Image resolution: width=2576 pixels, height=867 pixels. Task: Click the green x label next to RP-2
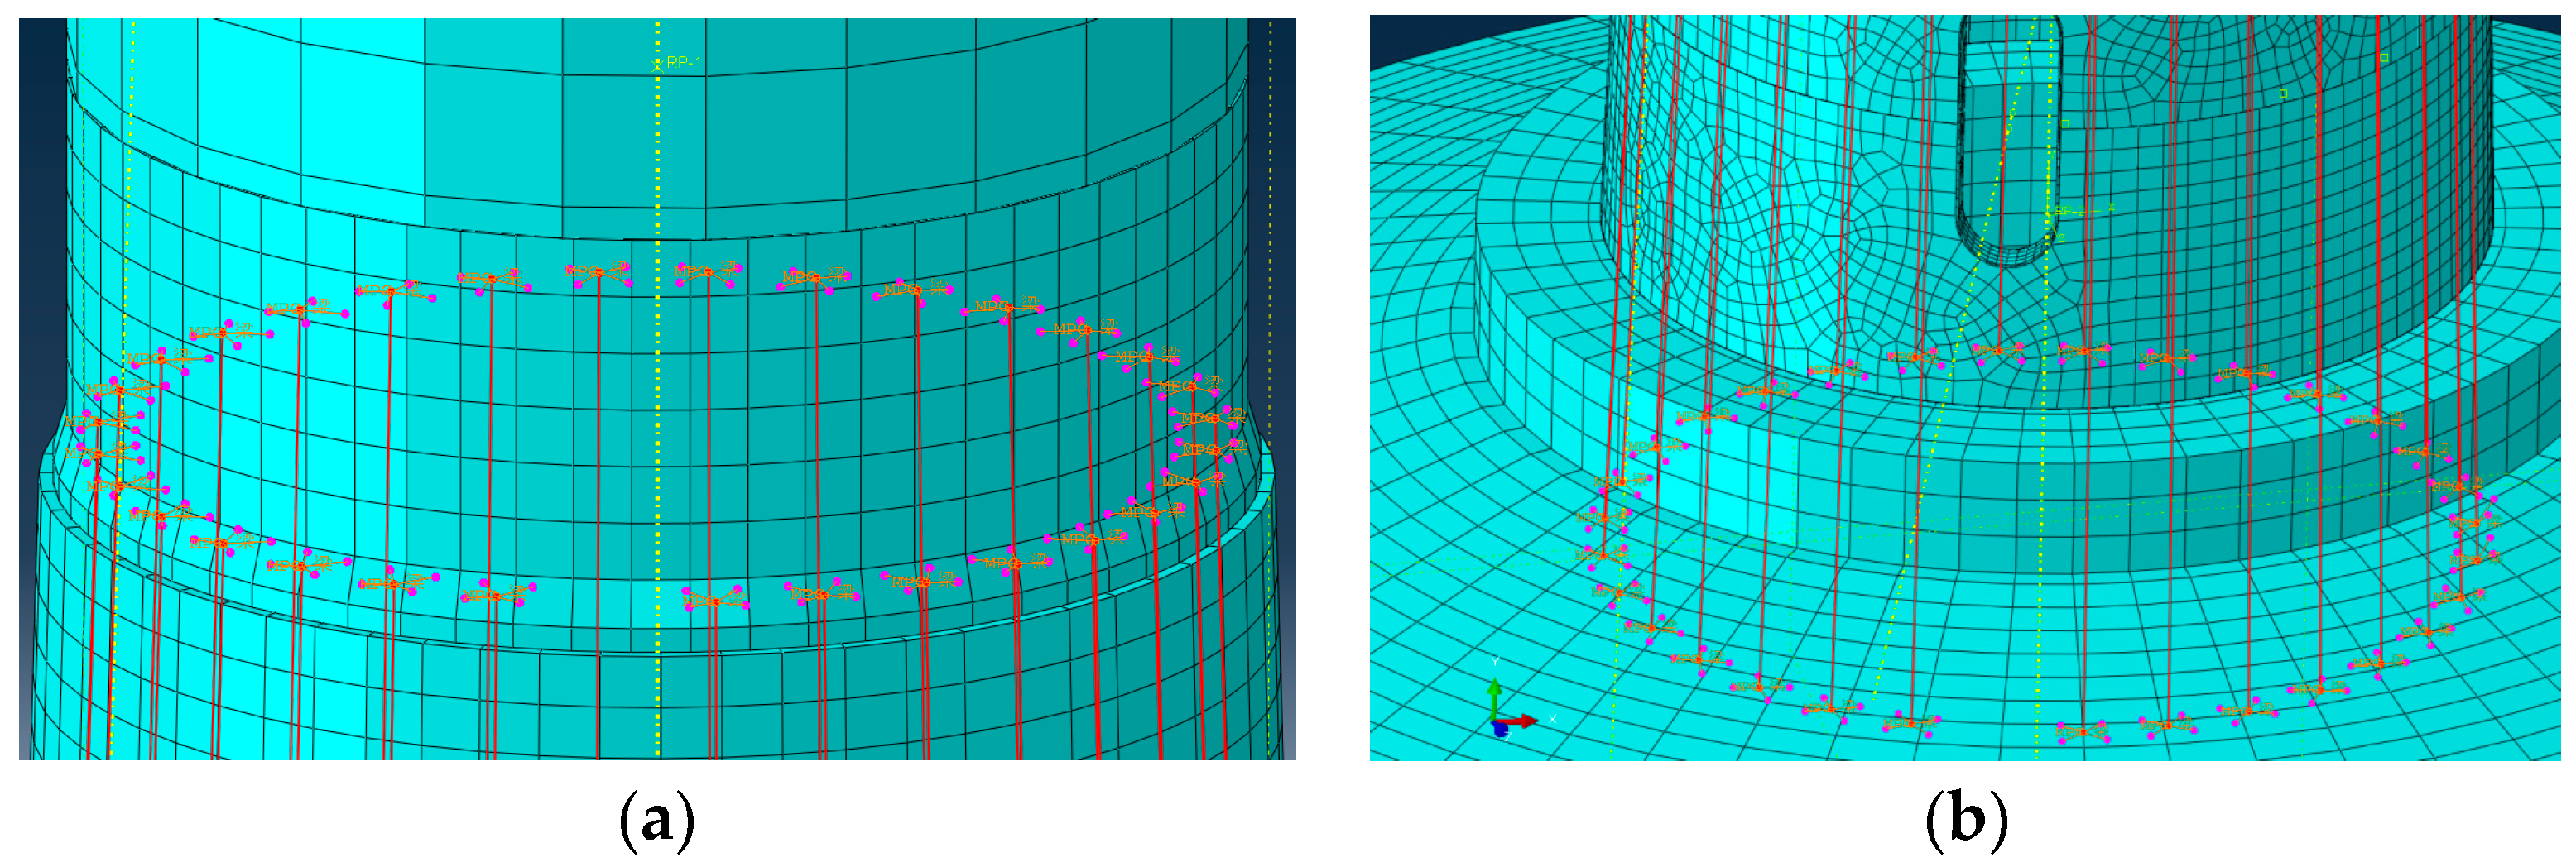point(2111,207)
